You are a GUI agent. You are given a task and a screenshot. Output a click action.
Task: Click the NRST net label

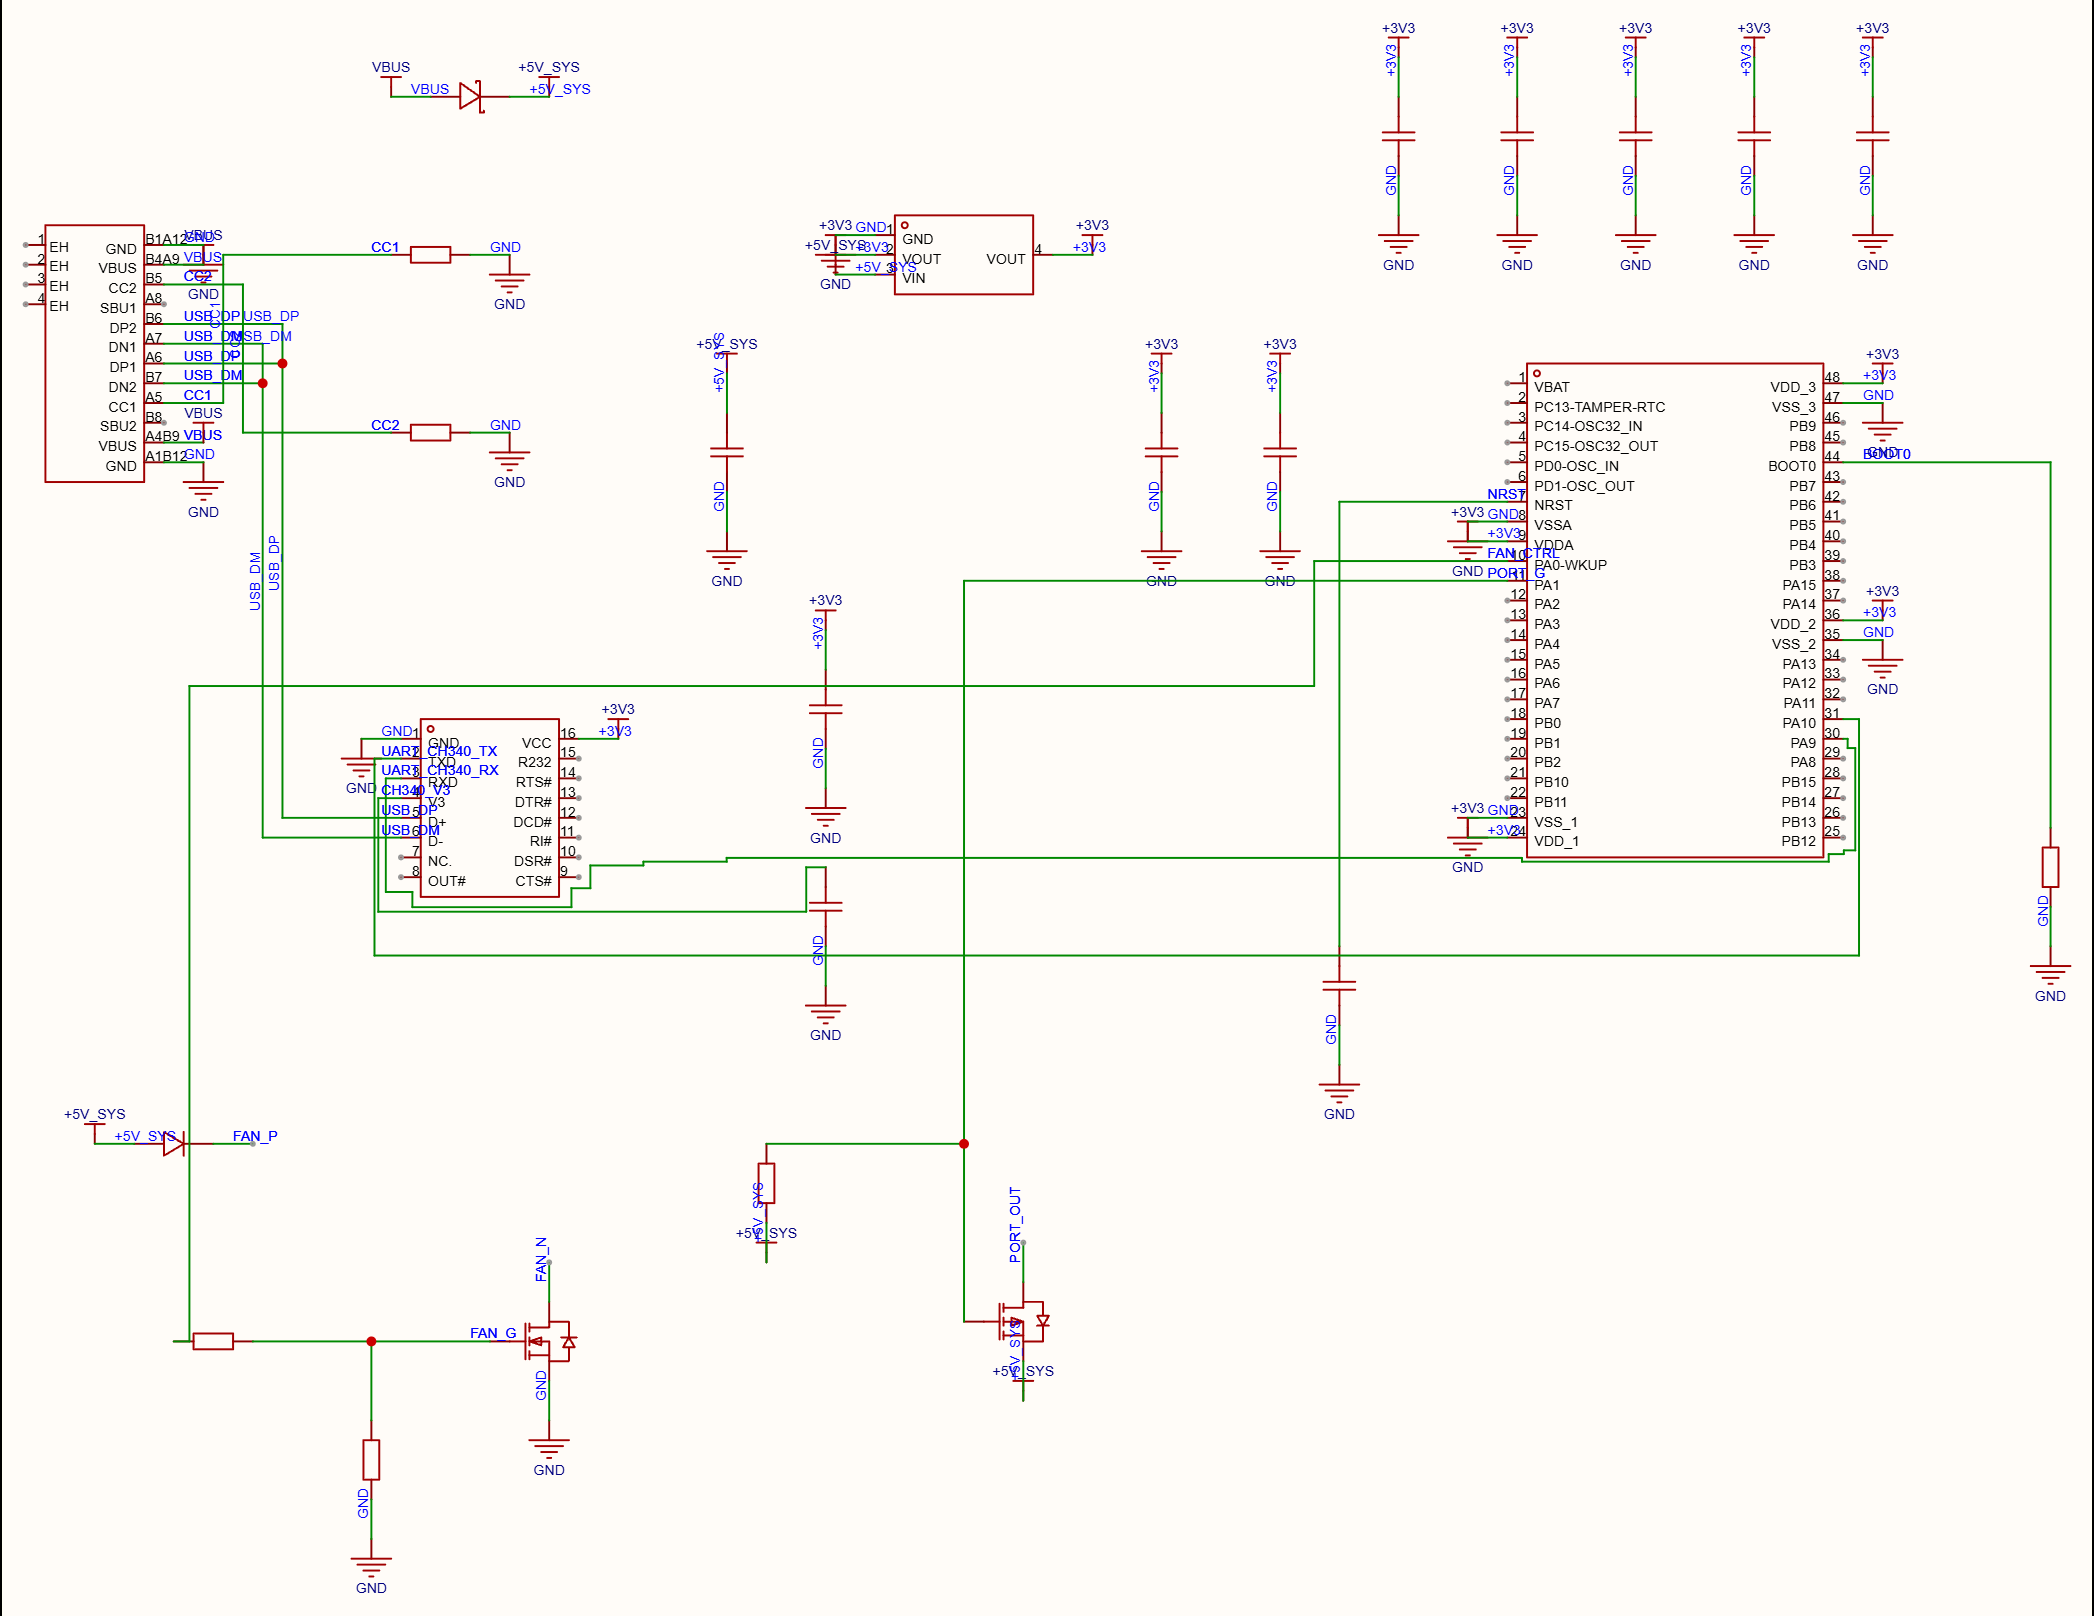pos(1505,494)
